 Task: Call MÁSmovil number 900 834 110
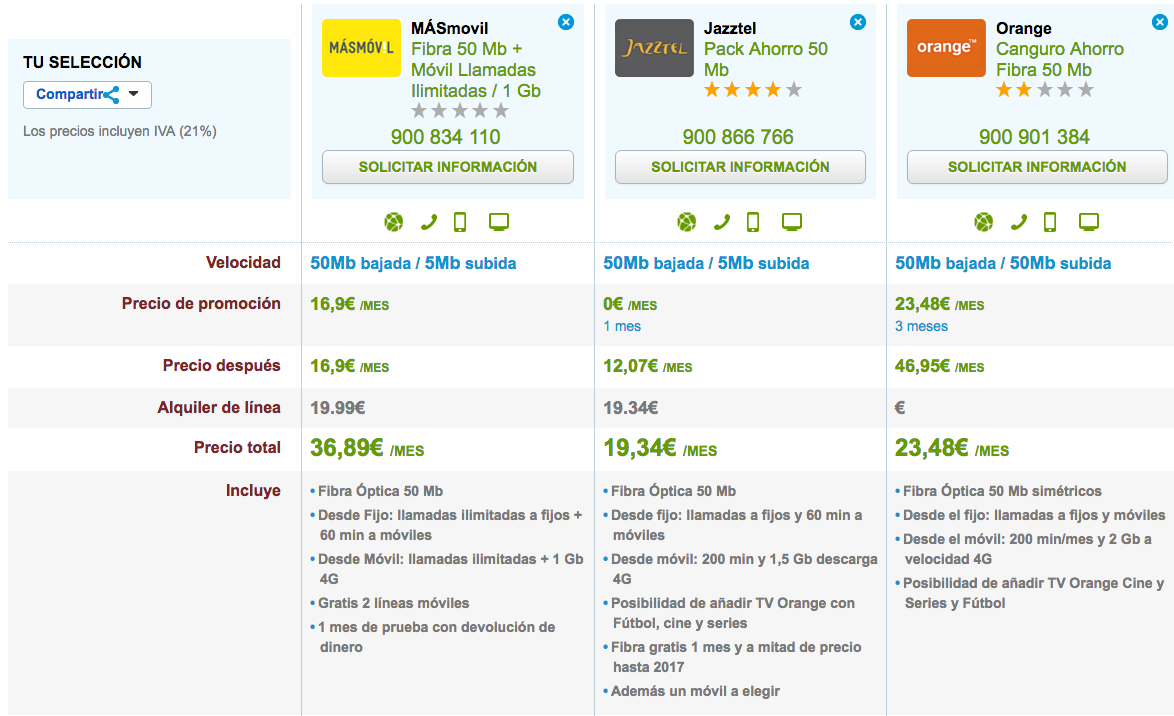pyautogui.click(x=445, y=137)
